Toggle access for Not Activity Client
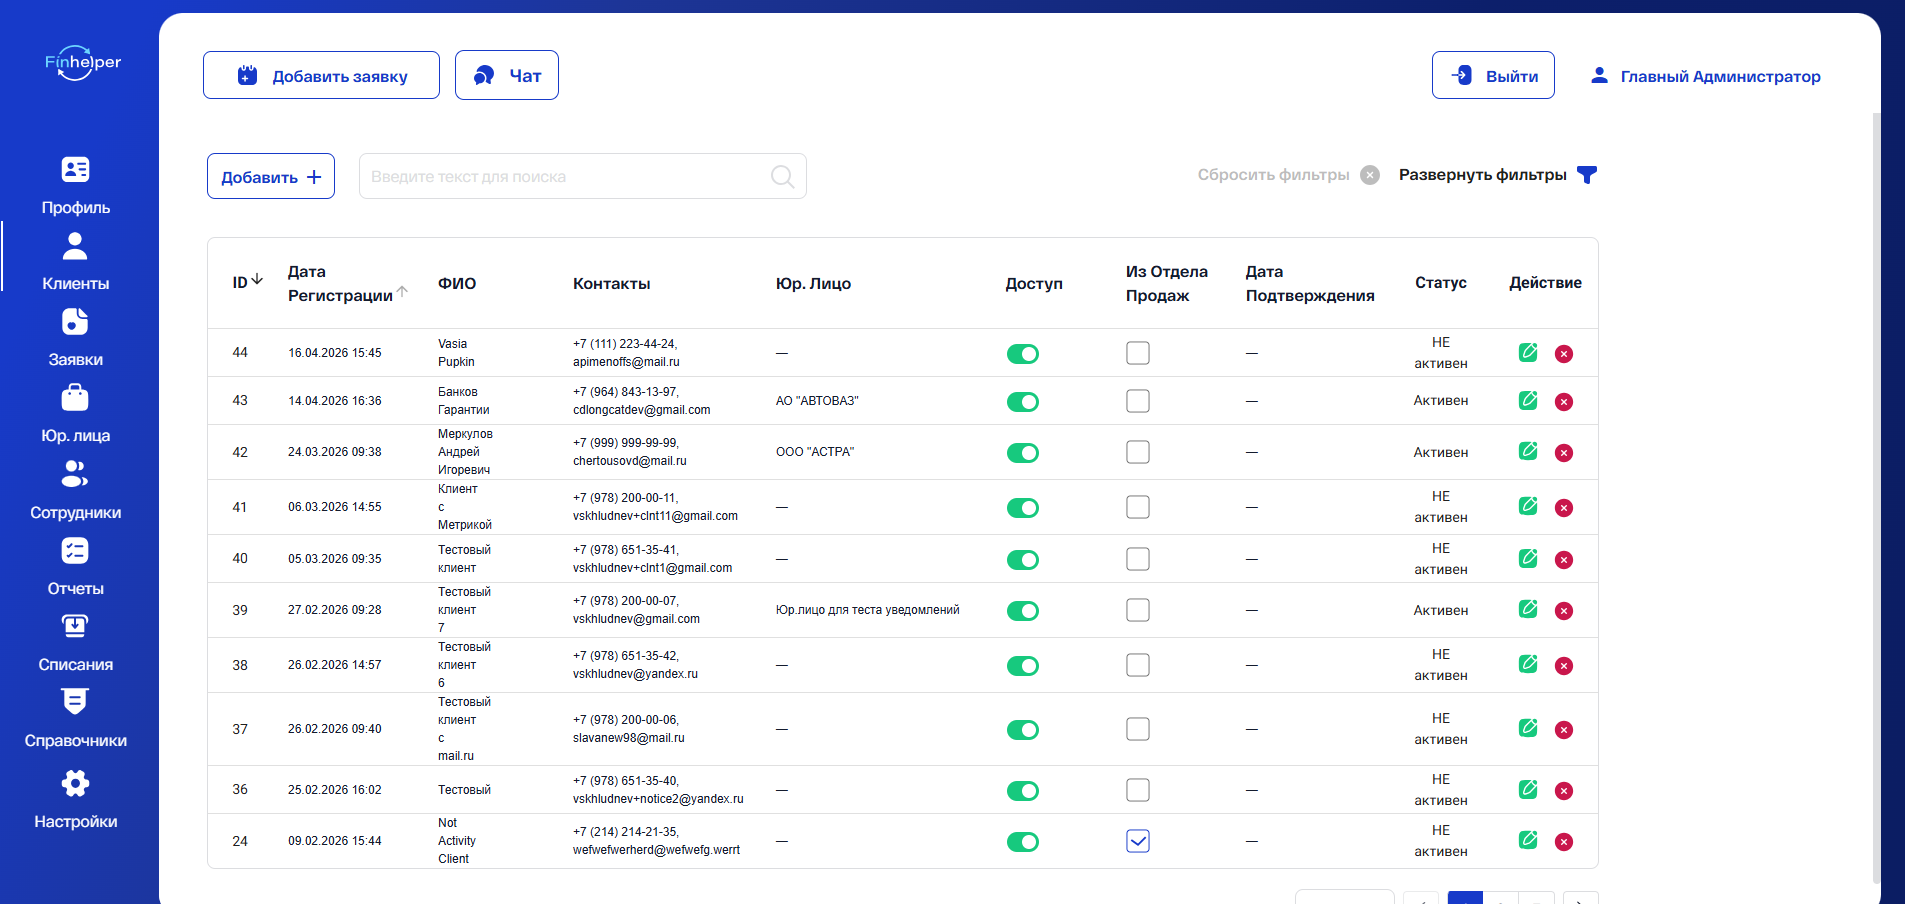Viewport: 1905px width, 904px height. pos(1023,842)
